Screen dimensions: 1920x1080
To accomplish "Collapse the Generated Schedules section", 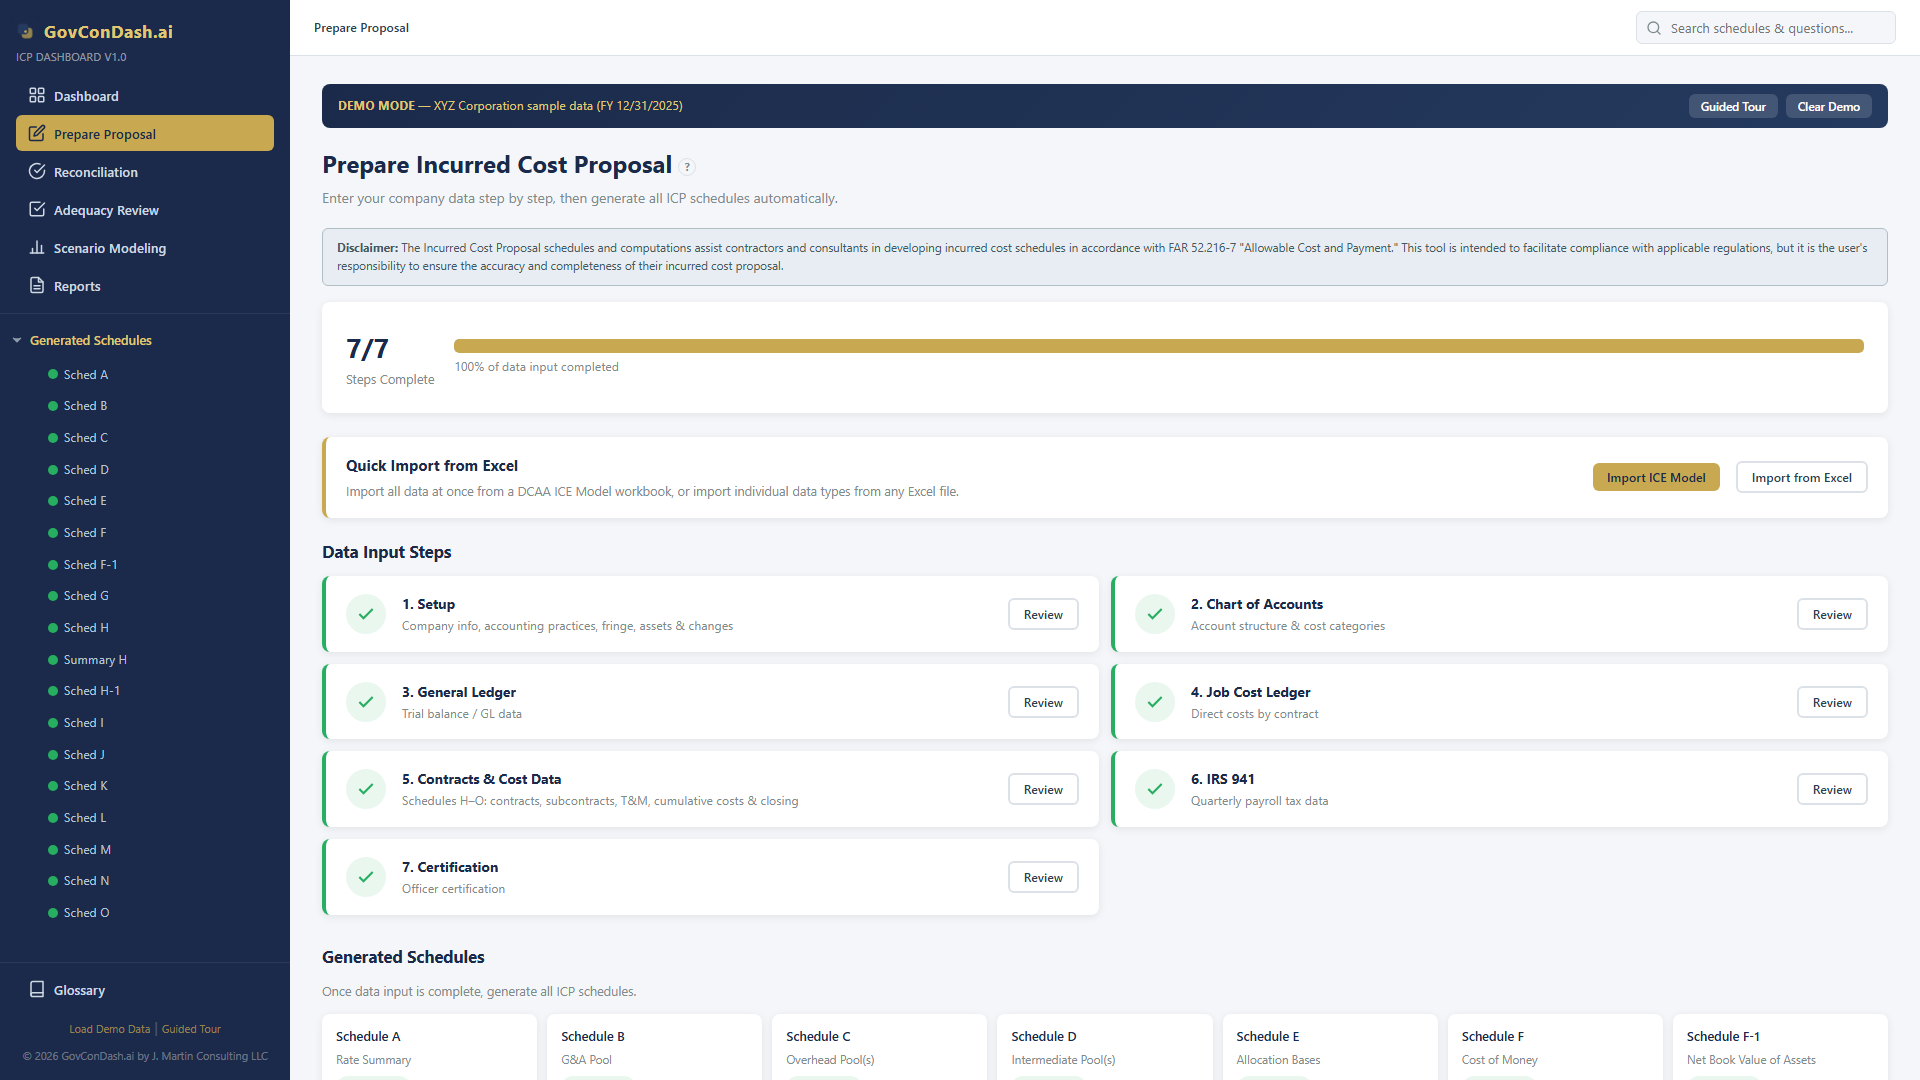I will coord(17,340).
